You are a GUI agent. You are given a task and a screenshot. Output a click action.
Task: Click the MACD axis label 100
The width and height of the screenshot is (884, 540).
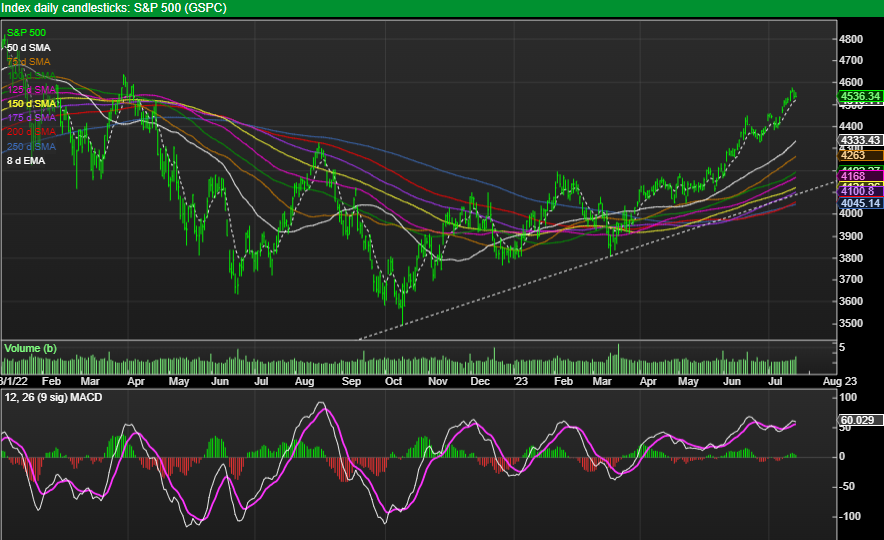(x=848, y=397)
